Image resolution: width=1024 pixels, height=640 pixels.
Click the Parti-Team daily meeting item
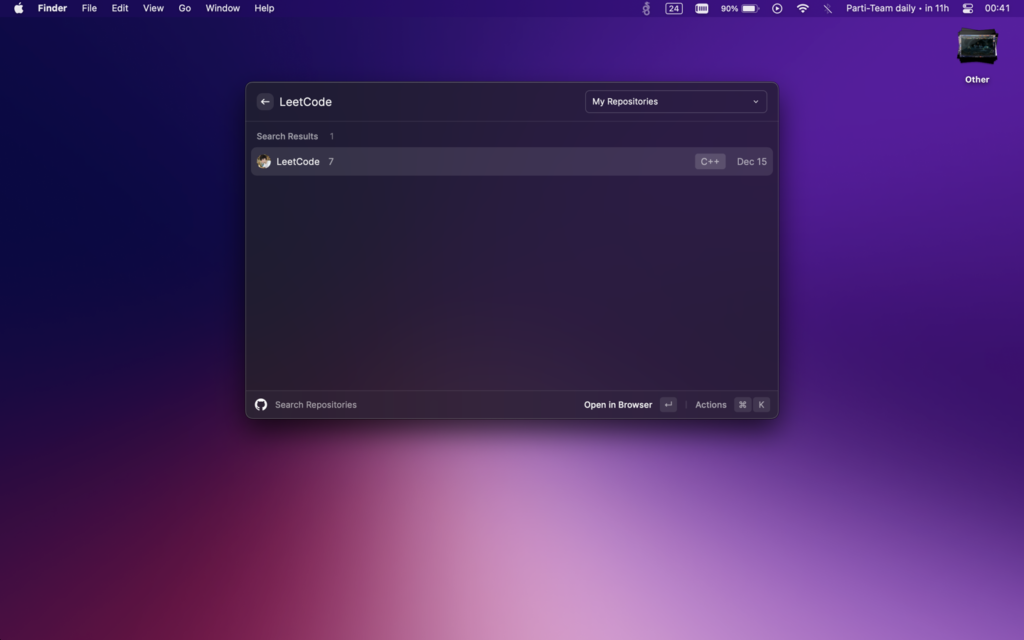pyautogui.click(x=897, y=8)
